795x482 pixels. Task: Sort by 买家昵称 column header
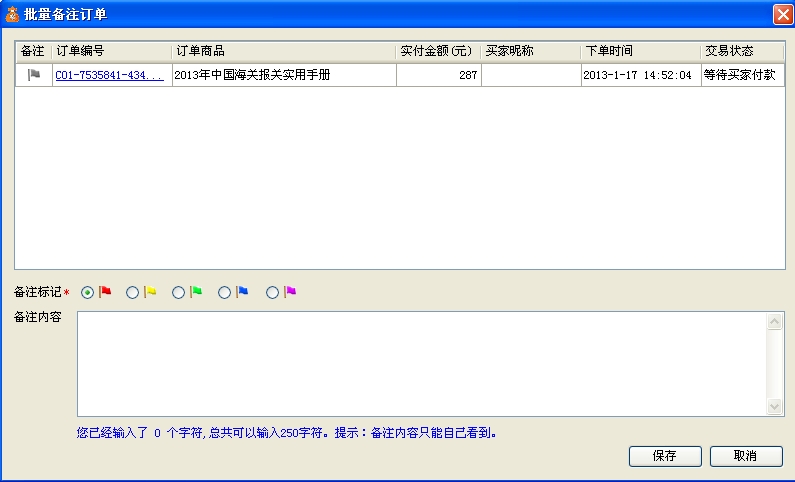pyautogui.click(x=531, y=51)
